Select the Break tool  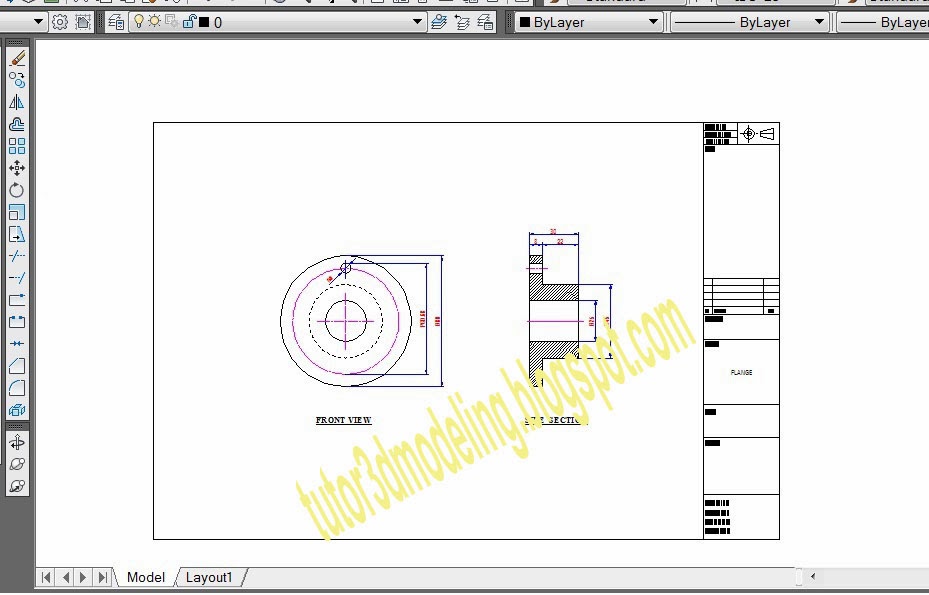(x=17, y=322)
